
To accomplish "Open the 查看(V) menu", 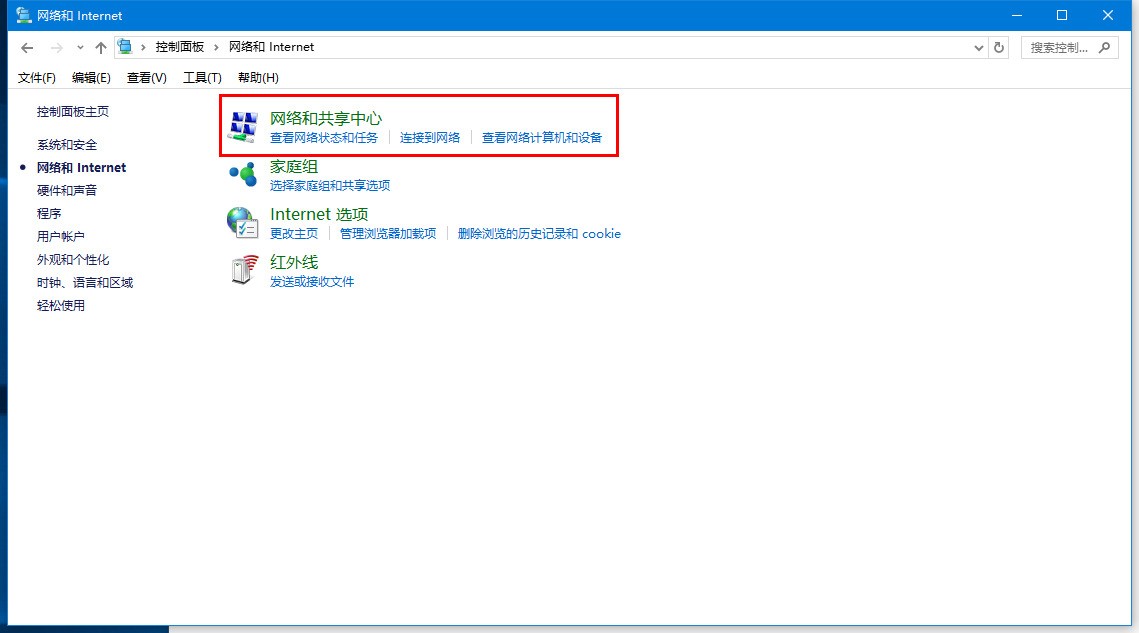I will tap(146, 78).
